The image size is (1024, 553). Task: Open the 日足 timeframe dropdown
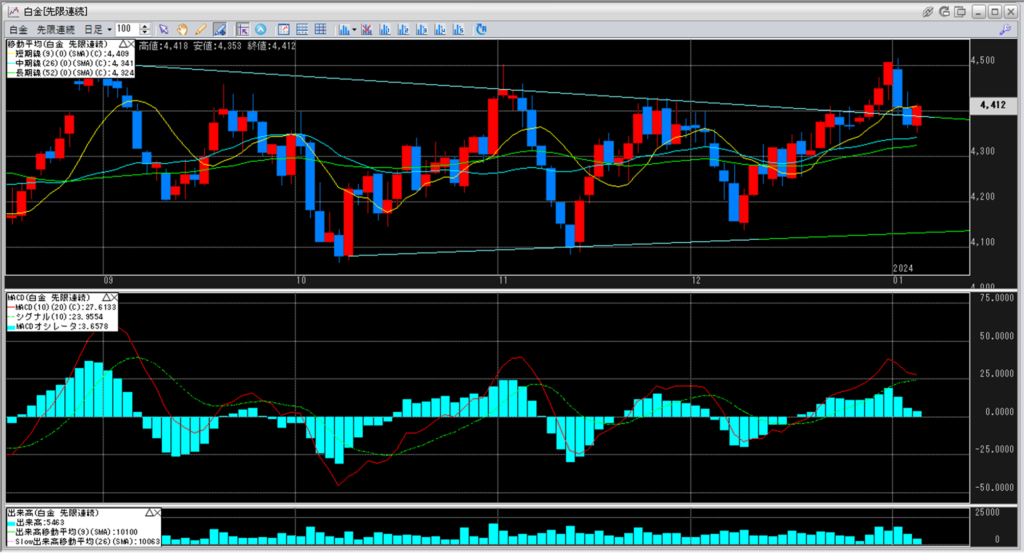97,29
